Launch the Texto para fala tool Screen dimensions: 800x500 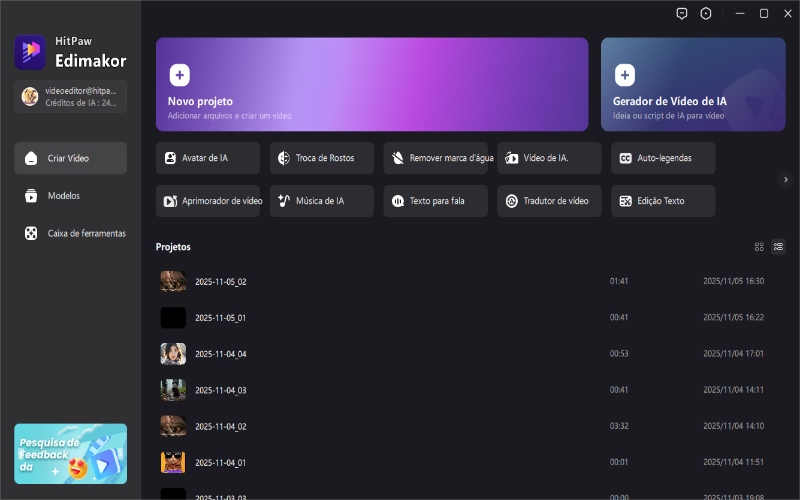(x=435, y=201)
